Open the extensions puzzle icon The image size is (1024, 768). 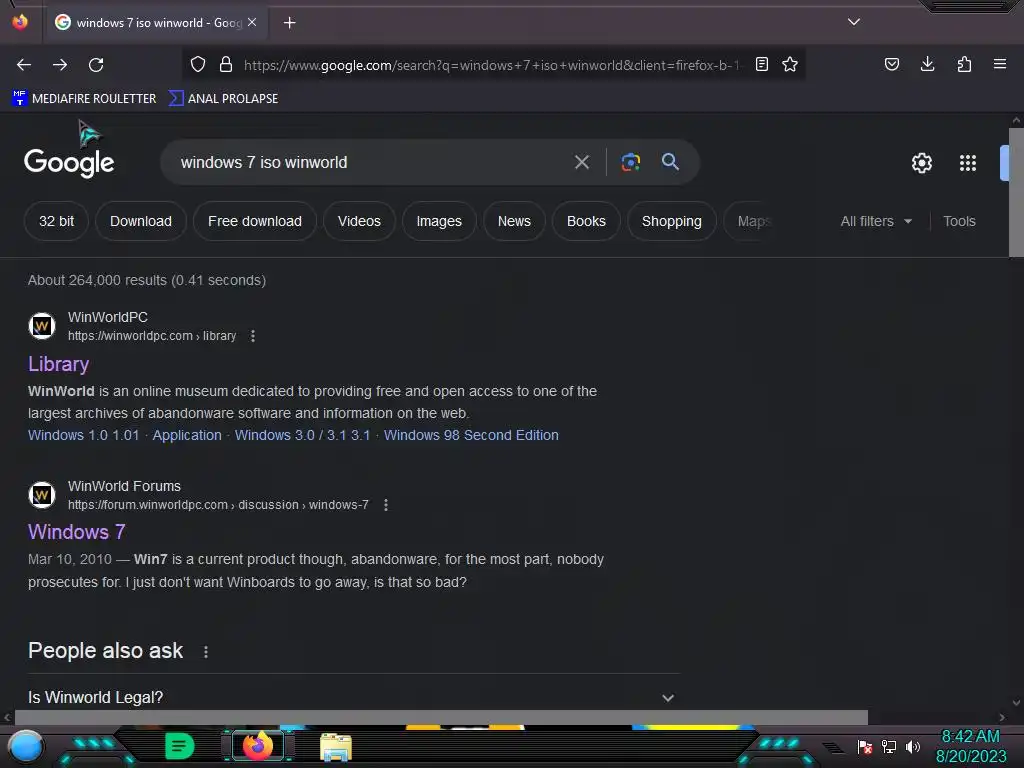pyautogui.click(x=964, y=65)
